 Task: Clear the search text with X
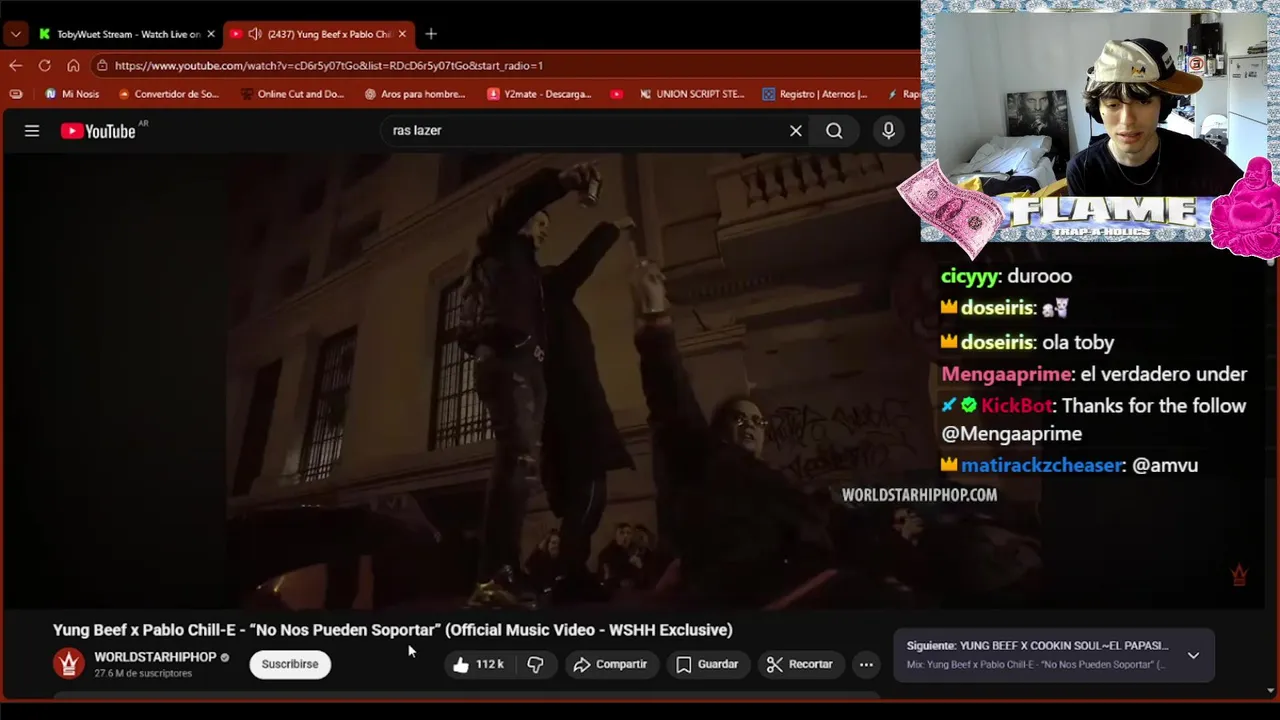796,131
